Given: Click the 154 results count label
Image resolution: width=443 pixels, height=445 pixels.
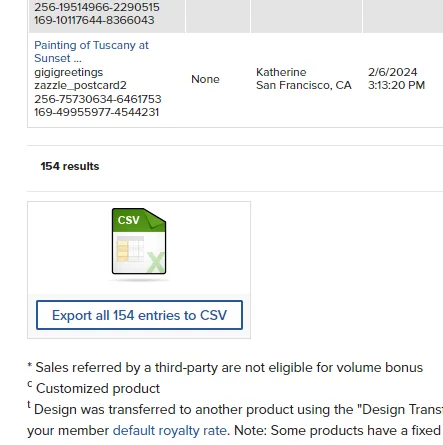Looking at the screenshot, I should click(x=70, y=166).
